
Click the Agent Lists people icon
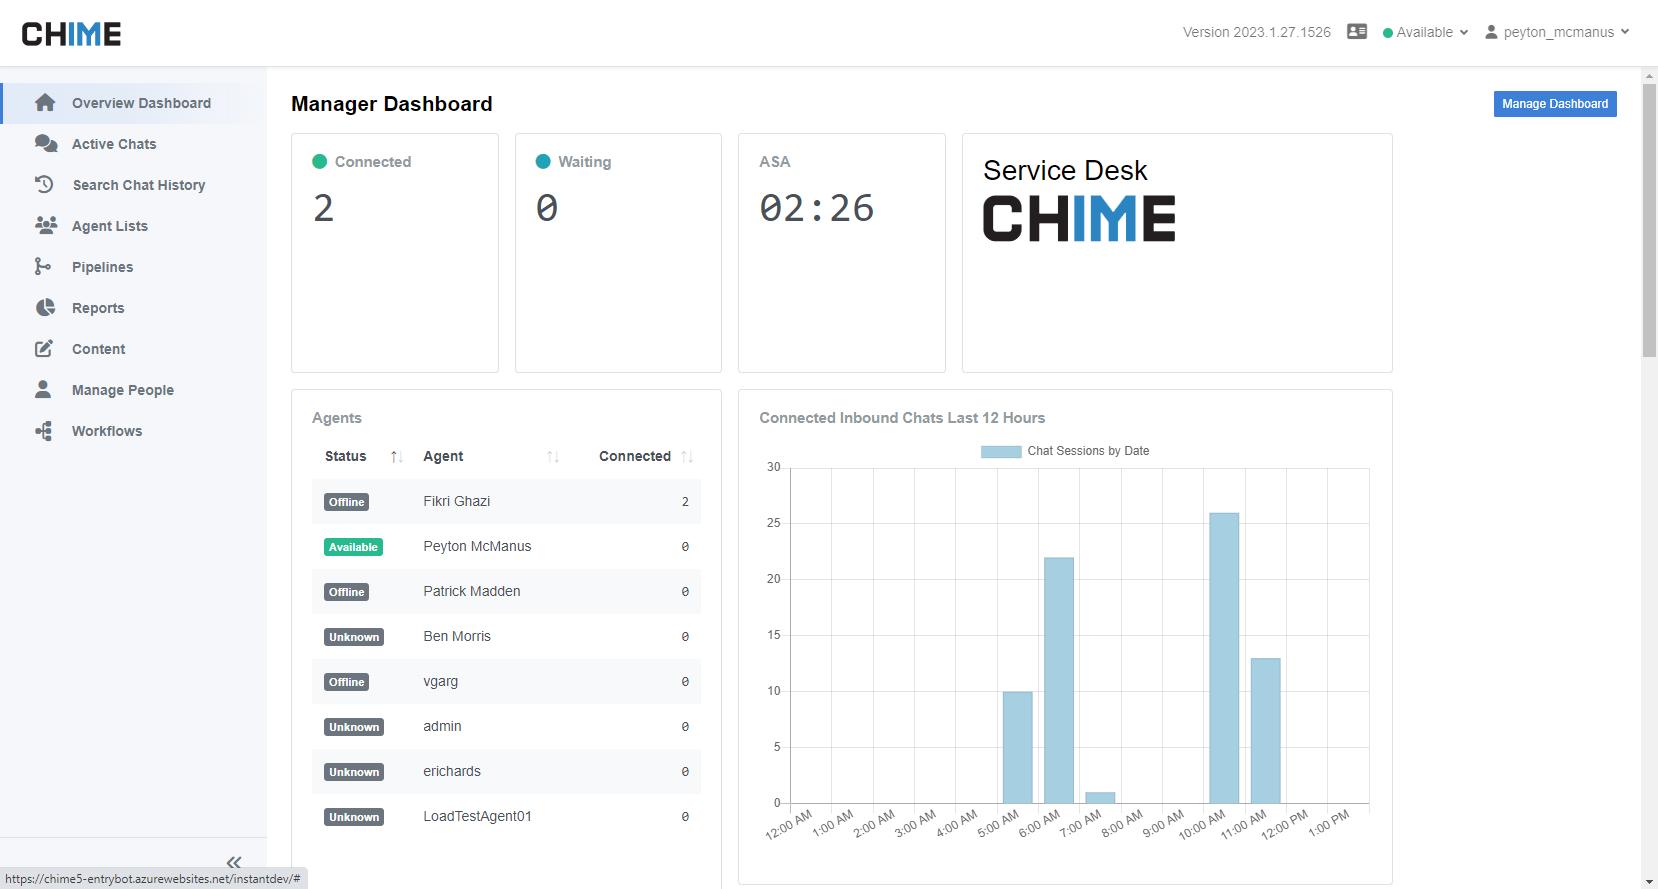pos(46,225)
